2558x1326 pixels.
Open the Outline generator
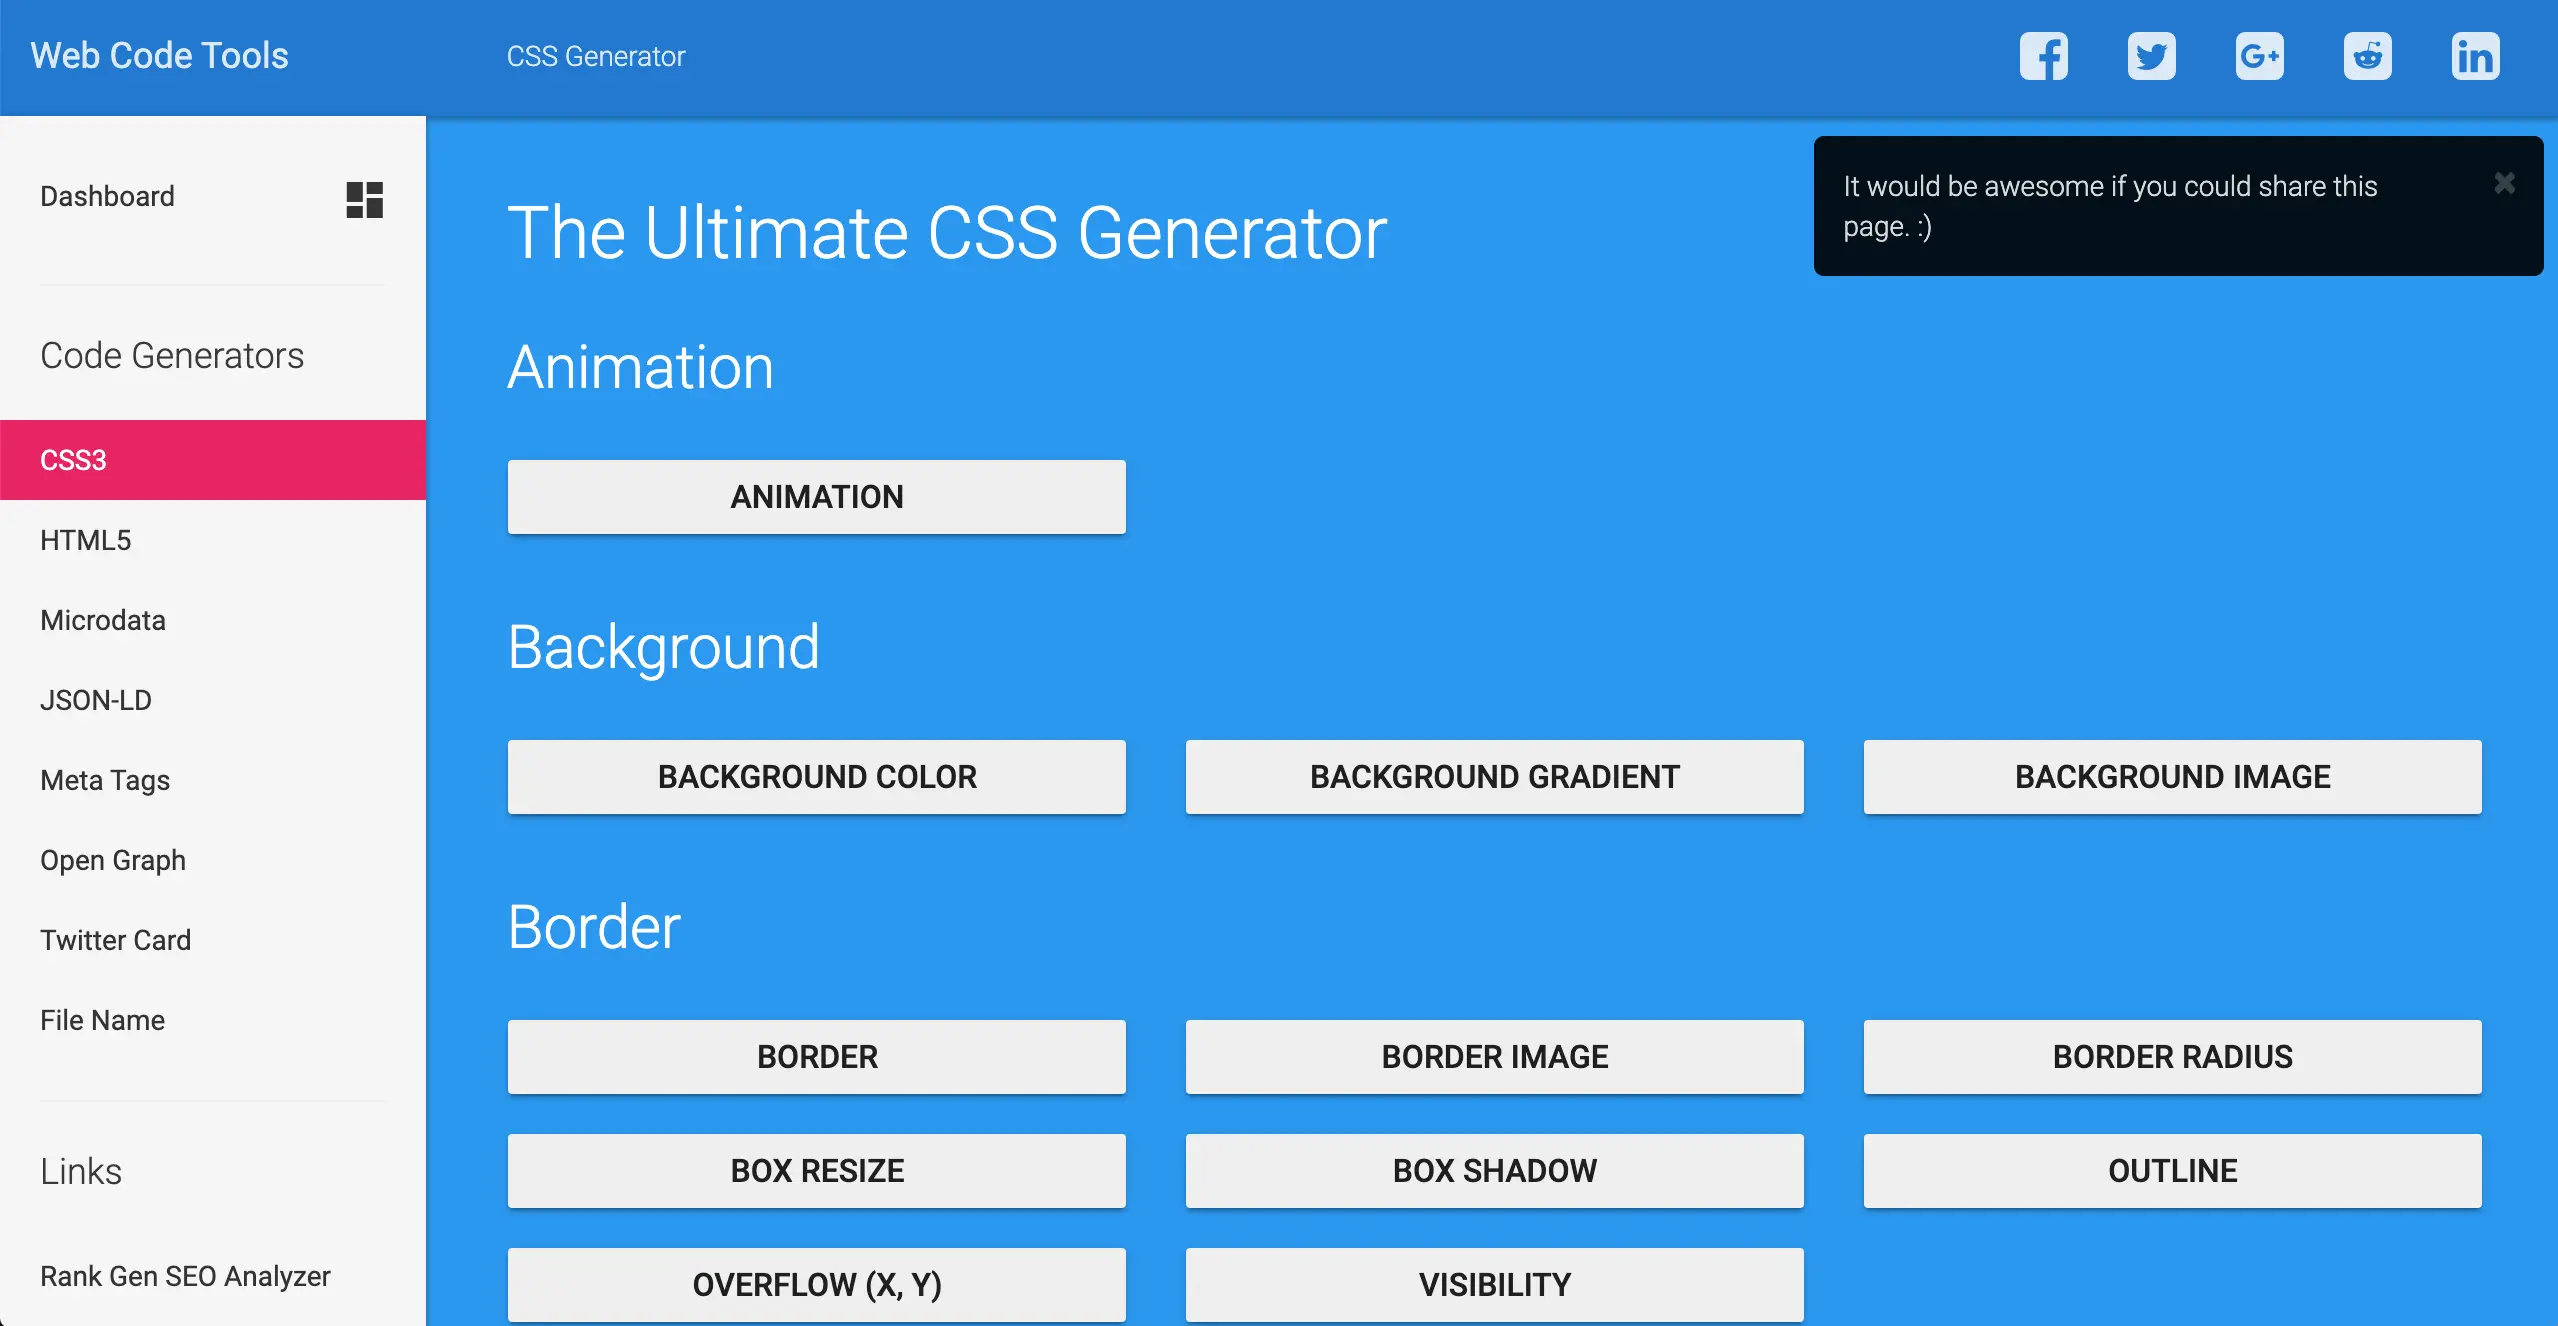2172,1171
